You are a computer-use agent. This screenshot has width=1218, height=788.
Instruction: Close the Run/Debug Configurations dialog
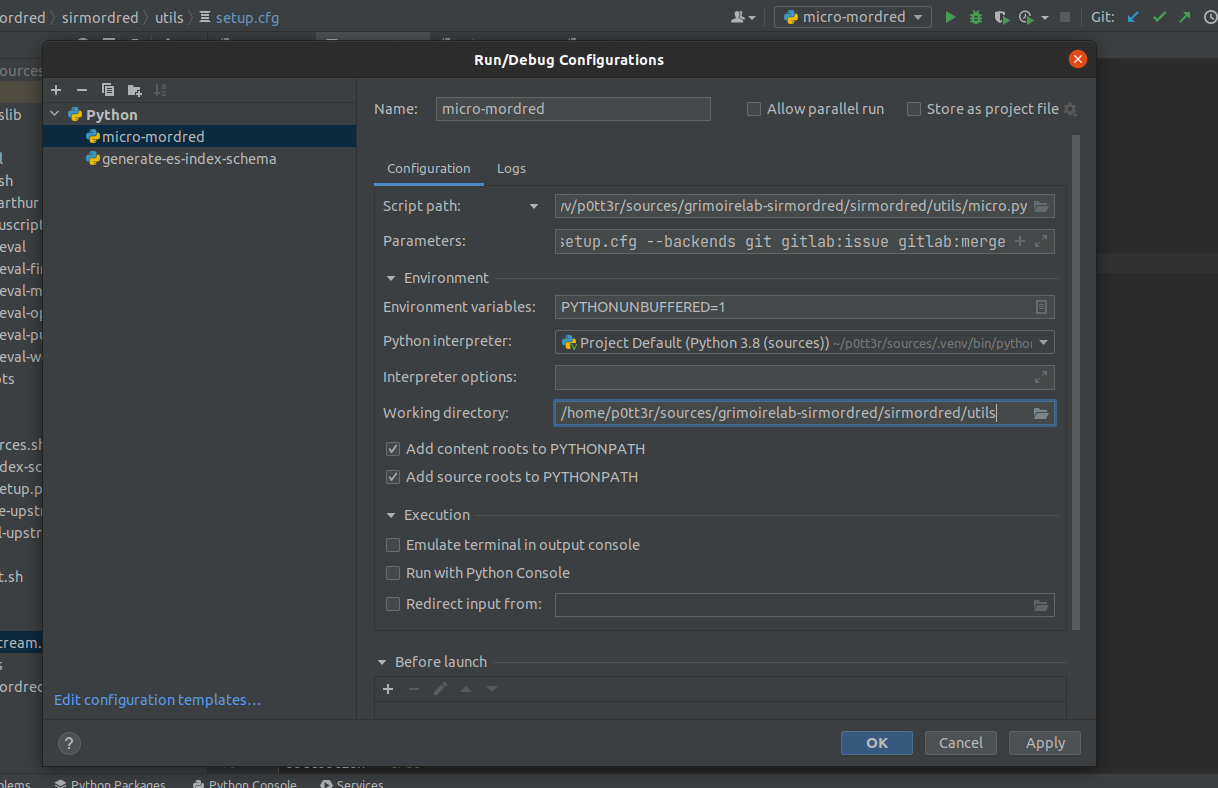point(1078,59)
